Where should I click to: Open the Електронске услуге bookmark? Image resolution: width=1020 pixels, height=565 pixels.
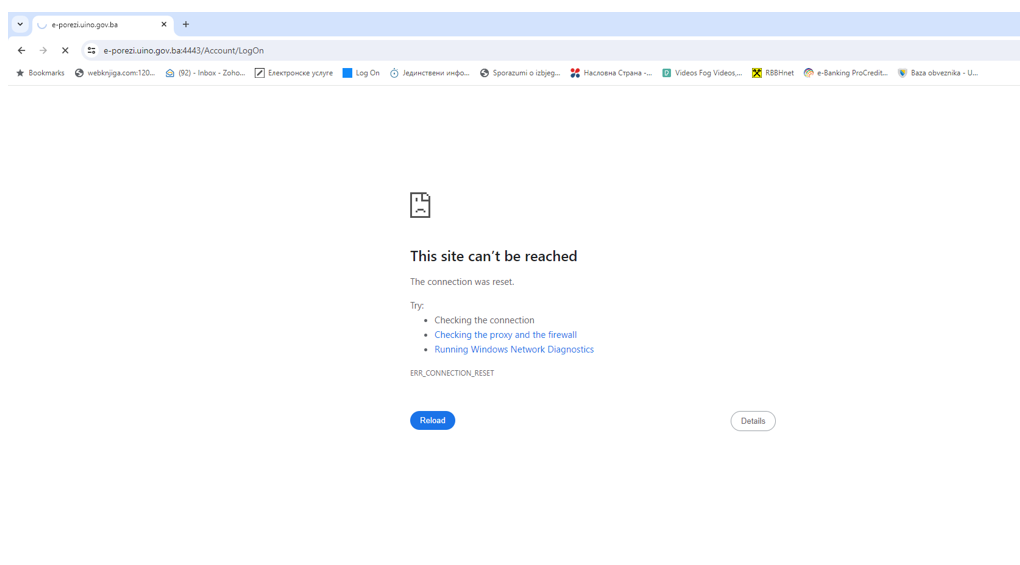coord(294,73)
